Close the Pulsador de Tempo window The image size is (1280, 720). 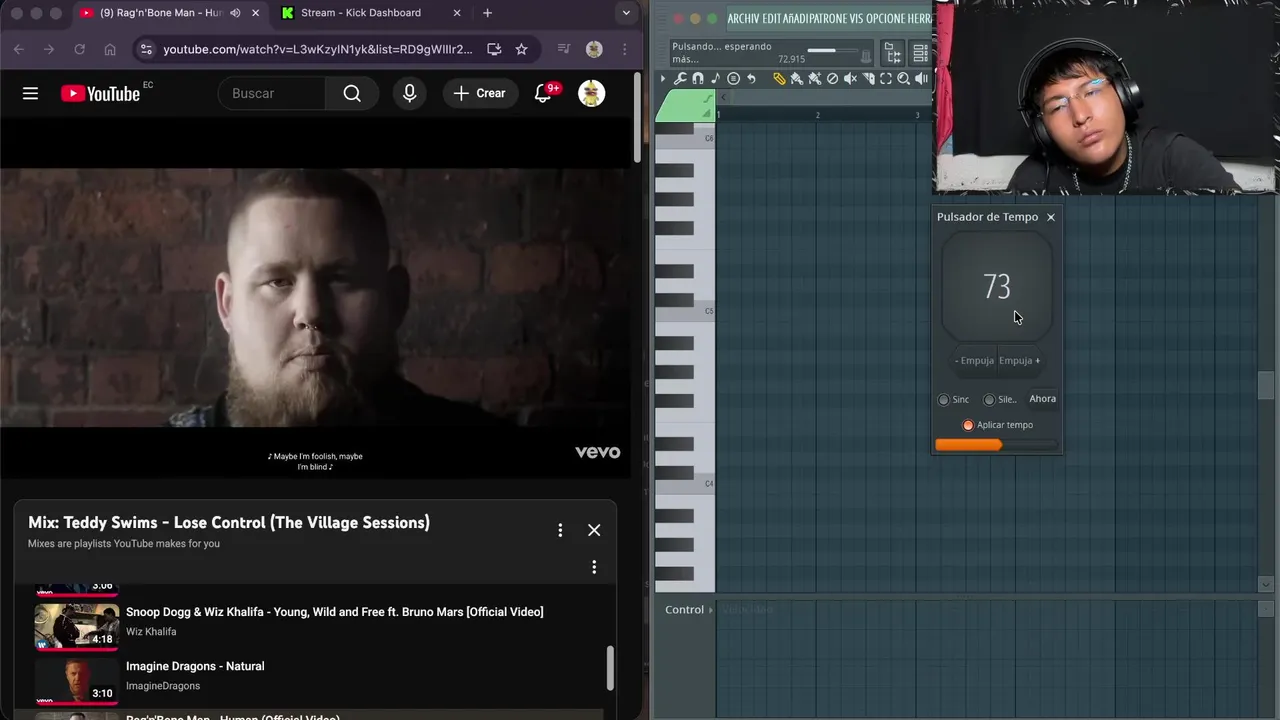coord(1050,217)
